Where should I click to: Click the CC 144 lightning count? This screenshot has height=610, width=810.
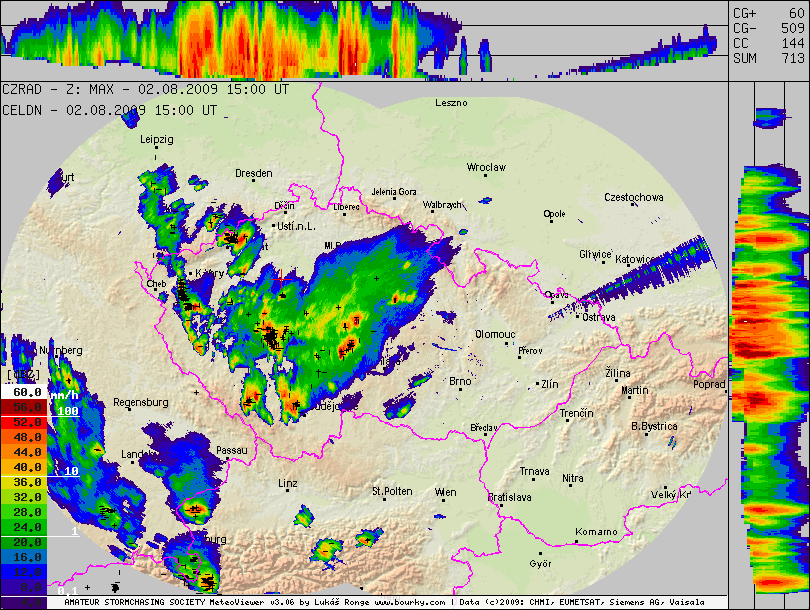pos(769,43)
